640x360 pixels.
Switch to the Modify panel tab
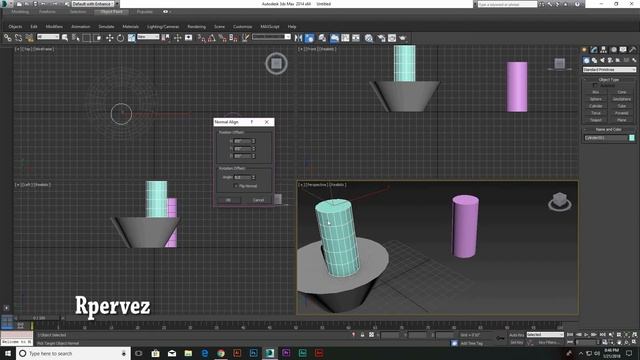click(x=594, y=50)
